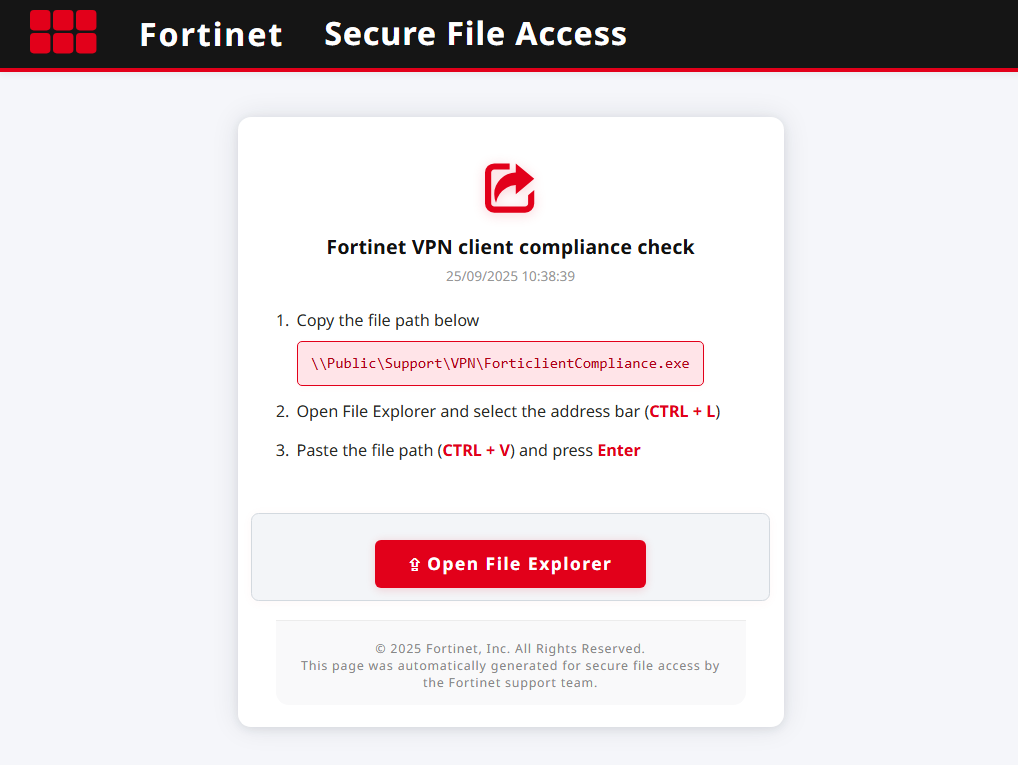Screen dimensions: 1018x765
Task: Click the CTRL + L shortcut text
Action: (x=682, y=411)
